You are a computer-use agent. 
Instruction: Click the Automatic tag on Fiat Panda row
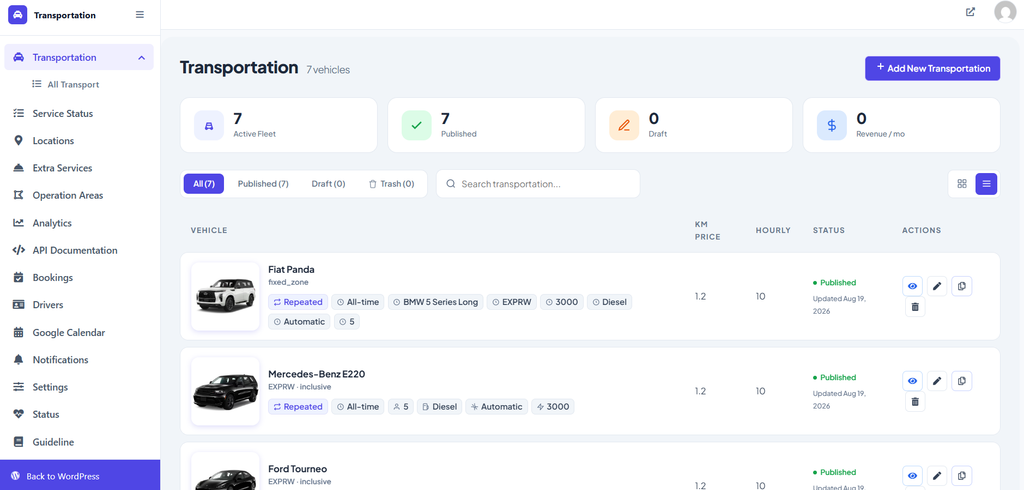point(299,321)
